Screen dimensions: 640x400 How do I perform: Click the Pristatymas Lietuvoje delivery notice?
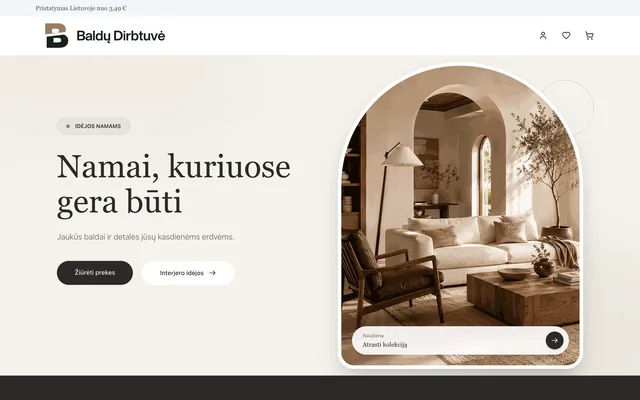coord(81,8)
